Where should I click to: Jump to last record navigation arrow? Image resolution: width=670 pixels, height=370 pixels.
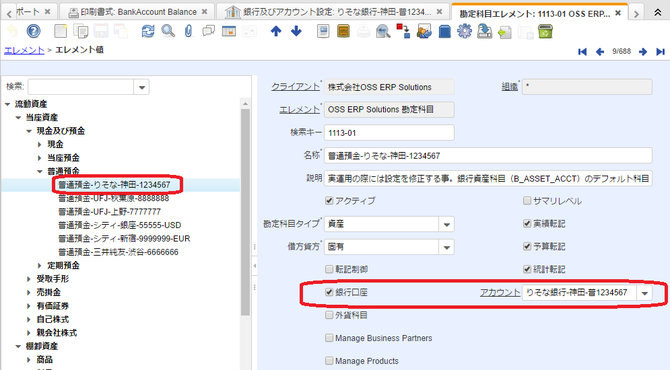[x=660, y=52]
